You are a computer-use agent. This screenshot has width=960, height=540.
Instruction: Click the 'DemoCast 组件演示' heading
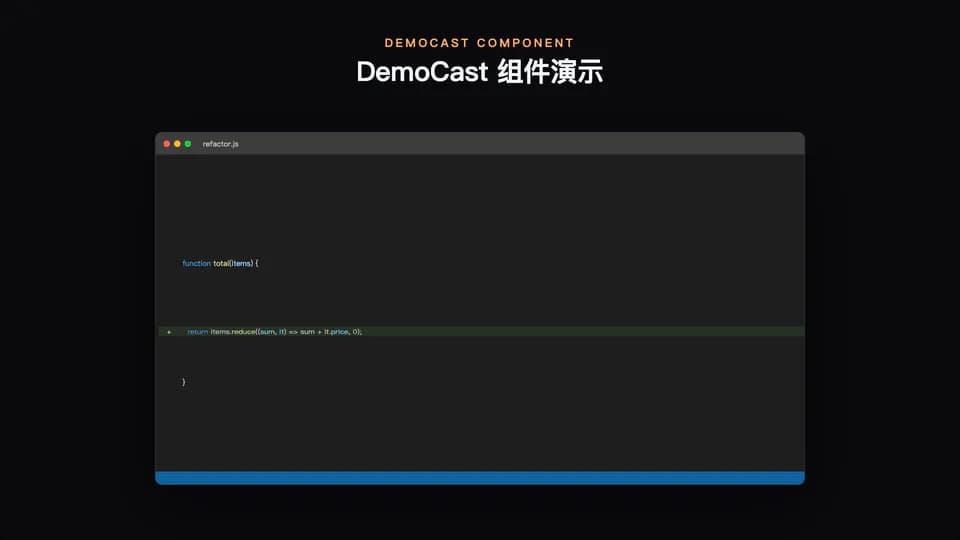pyautogui.click(x=480, y=72)
